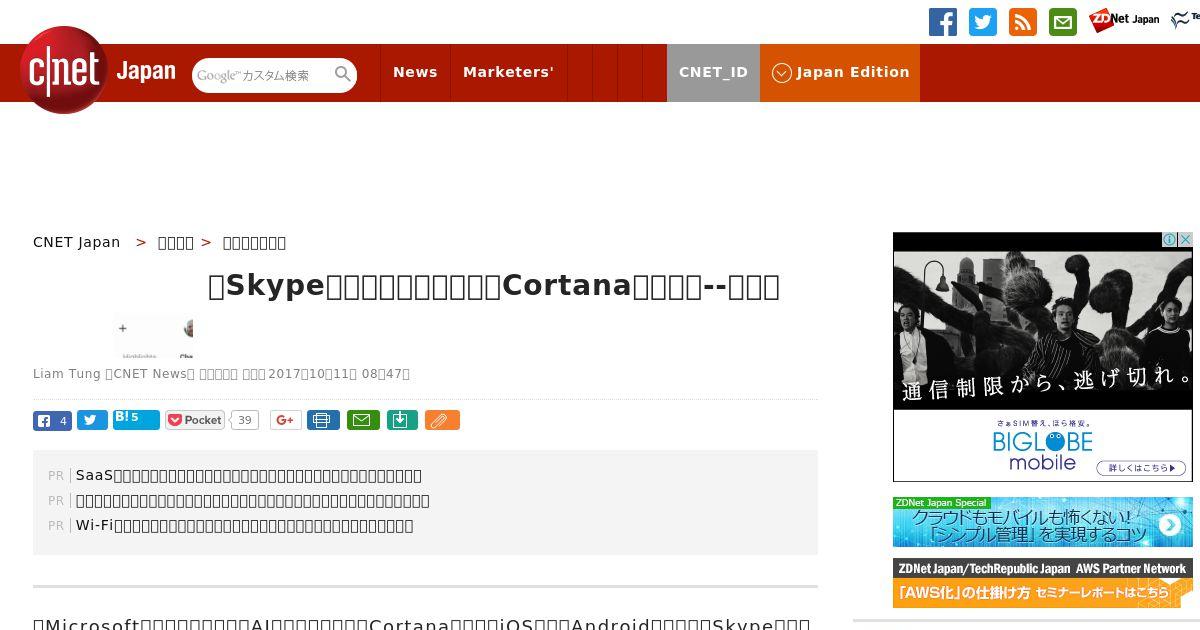Screen dimensions: 1200x630
Task: Bookmark article with Hatena B! button
Action: pyautogui.click(x=136, y=420)
